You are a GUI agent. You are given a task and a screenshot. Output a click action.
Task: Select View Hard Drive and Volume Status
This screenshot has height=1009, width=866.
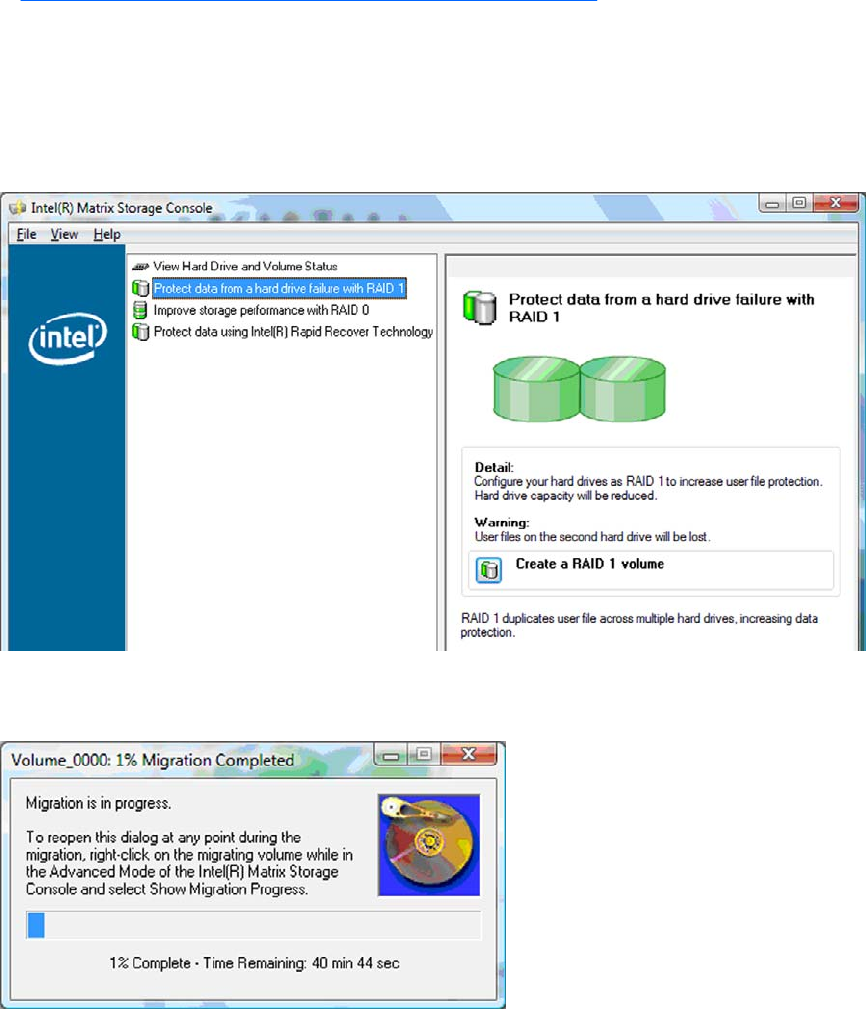click(245, 266)
